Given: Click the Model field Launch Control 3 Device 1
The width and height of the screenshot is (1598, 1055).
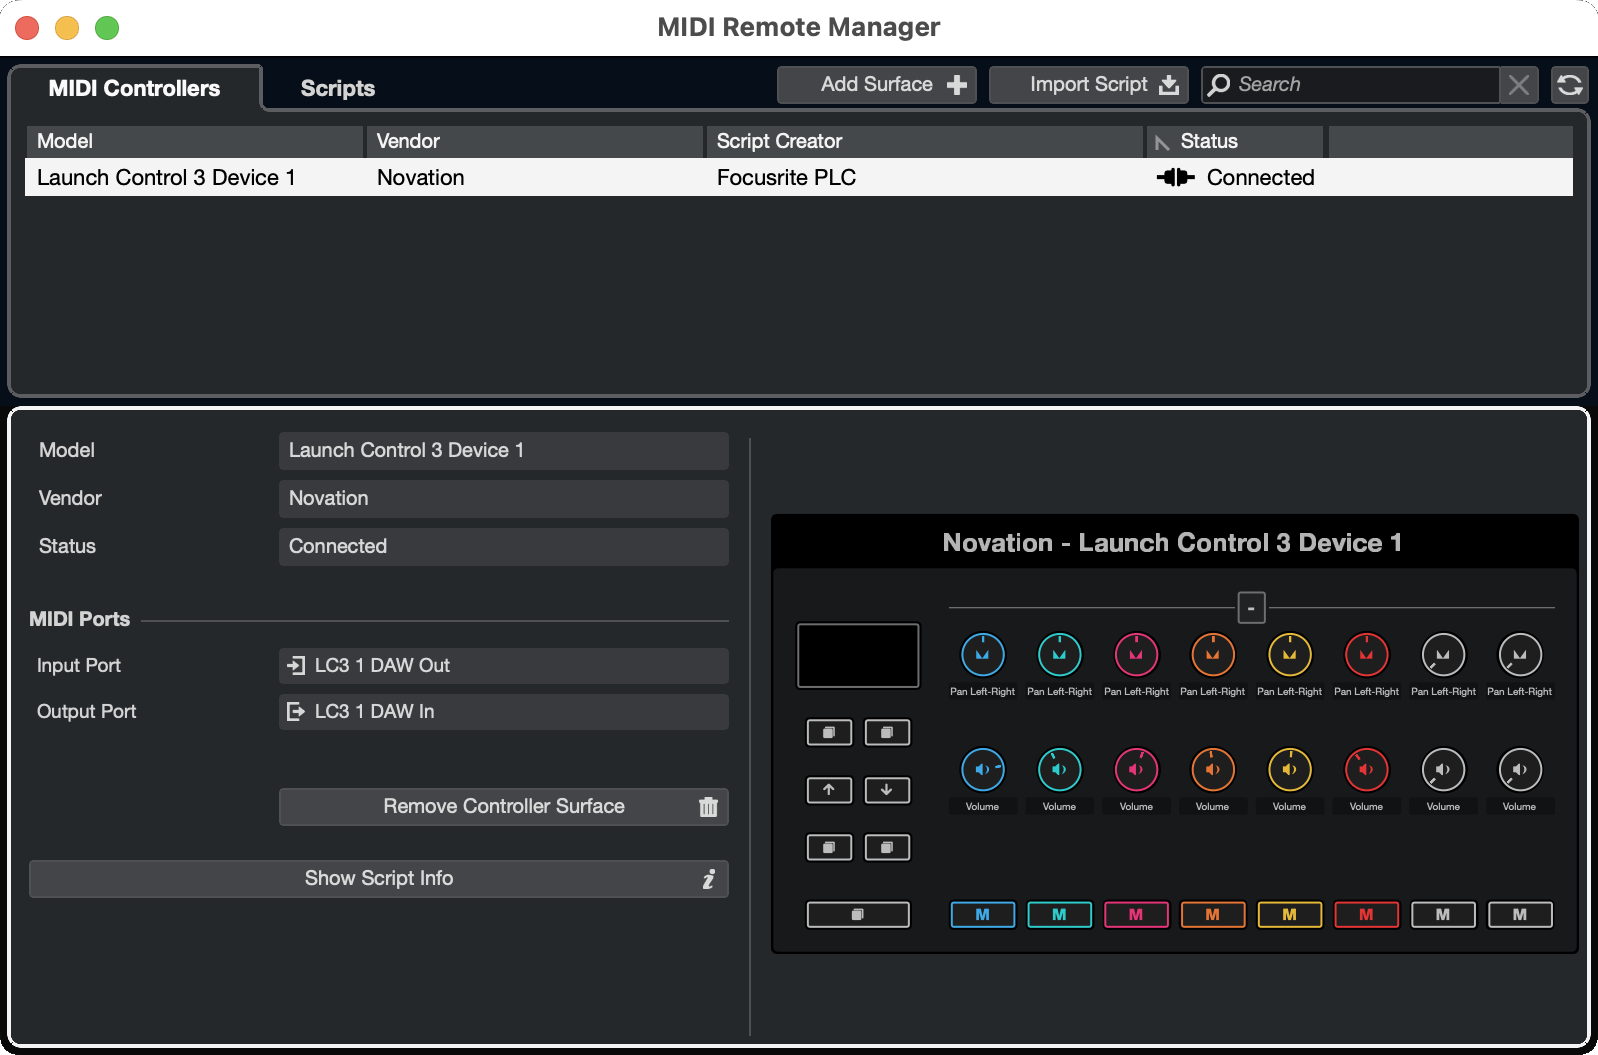Looking at the screenshot, I should click(x=503, y=451).
